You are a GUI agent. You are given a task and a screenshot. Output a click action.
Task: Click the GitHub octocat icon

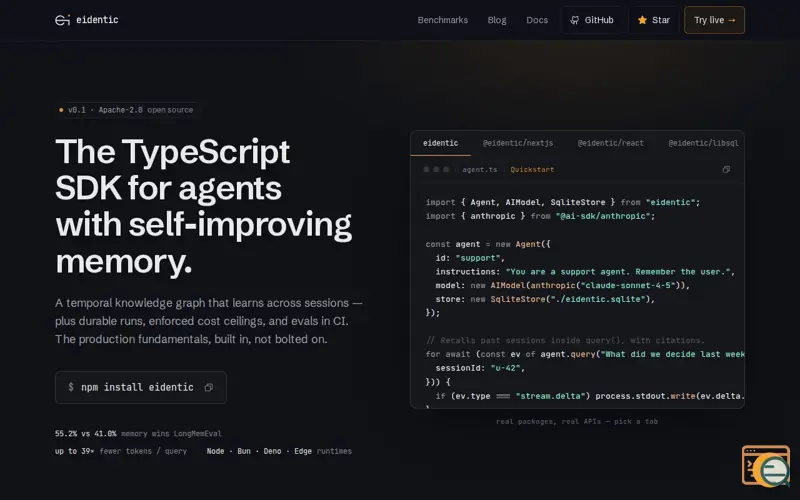click(574, 20)
